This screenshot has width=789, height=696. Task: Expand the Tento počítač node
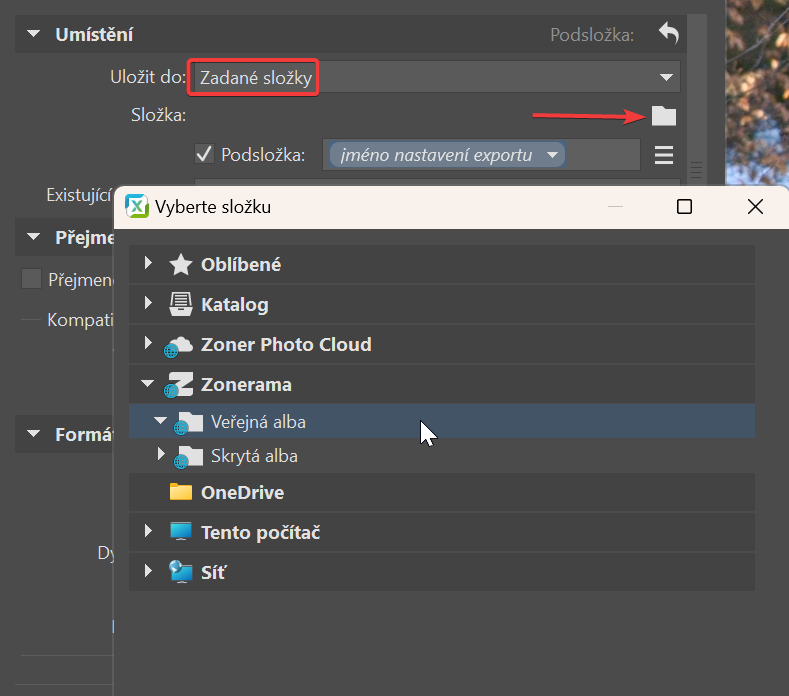(x=148, y=531)
